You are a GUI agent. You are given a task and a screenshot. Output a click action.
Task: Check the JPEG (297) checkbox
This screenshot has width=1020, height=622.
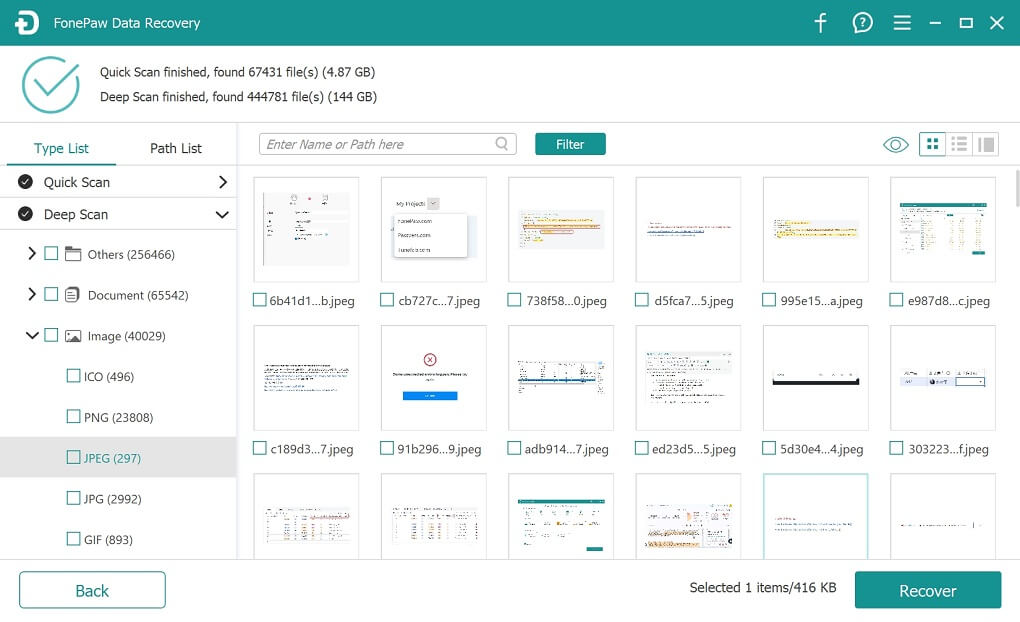pos(74,457)
